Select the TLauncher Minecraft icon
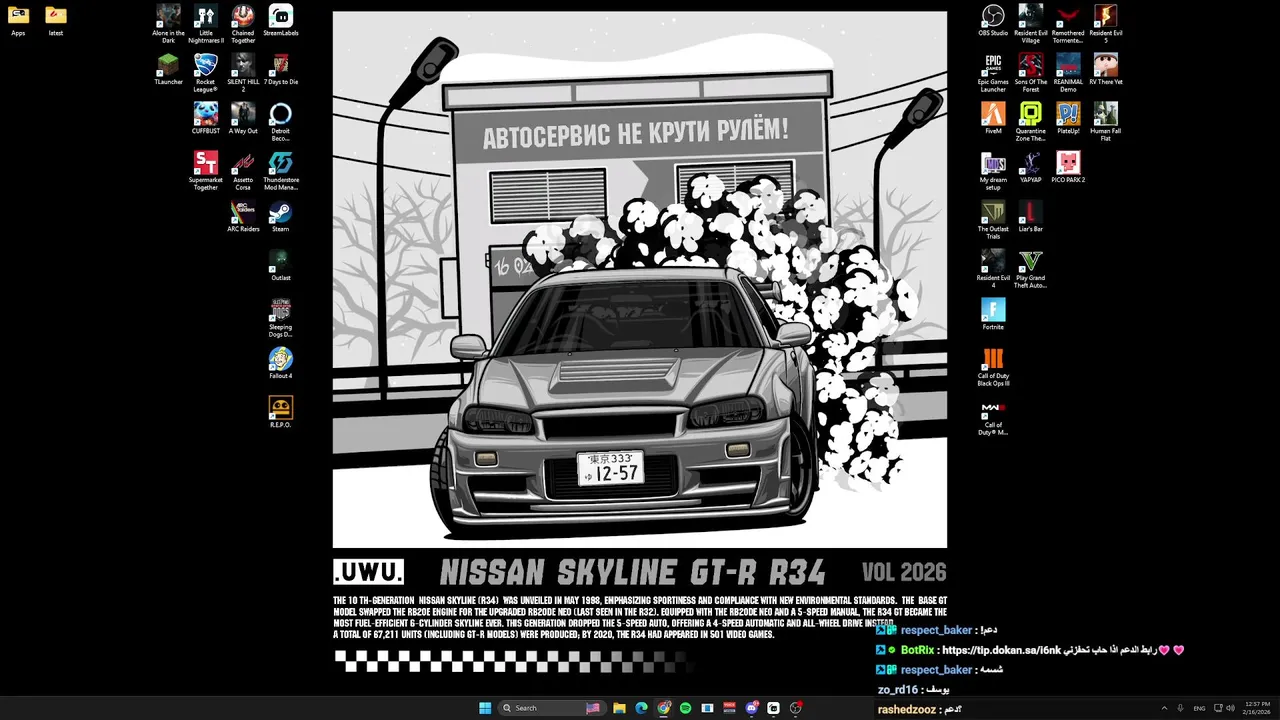Viewport: 1280px width, 720px height. pos(168,69)
